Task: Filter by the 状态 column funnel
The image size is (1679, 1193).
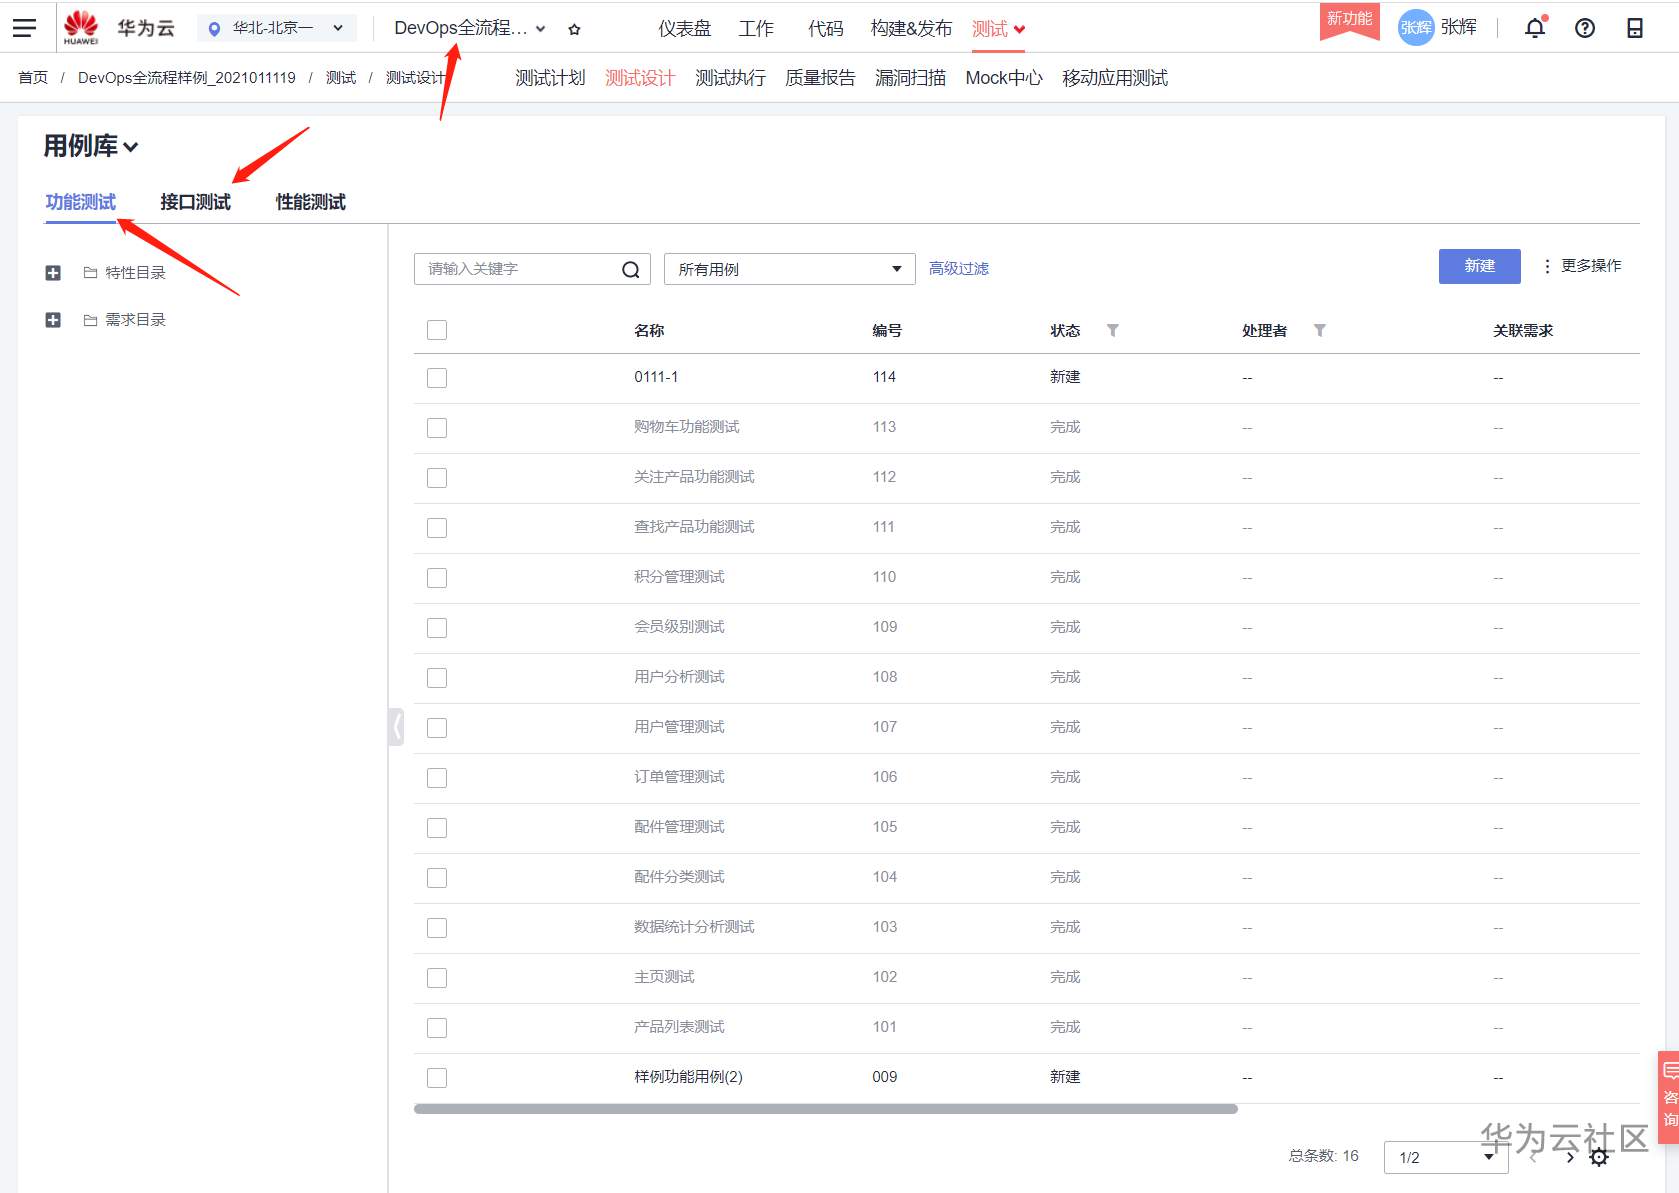Action: (x=1112, y=330)
